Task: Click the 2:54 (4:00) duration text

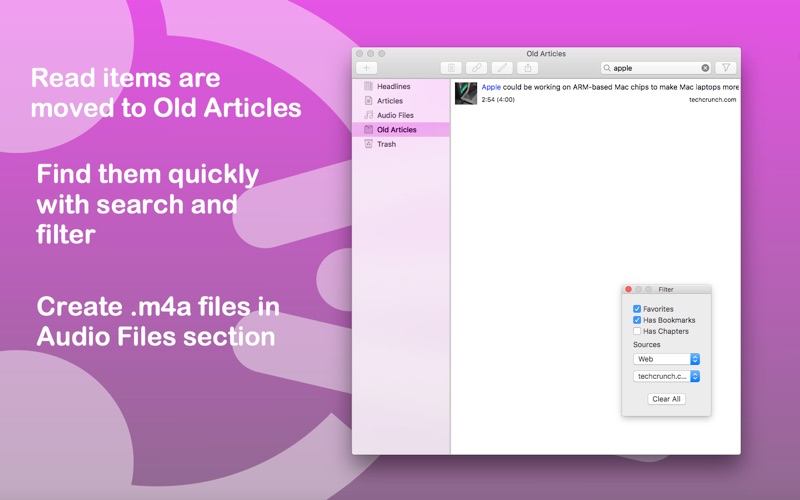Action: tap(498, 99)
